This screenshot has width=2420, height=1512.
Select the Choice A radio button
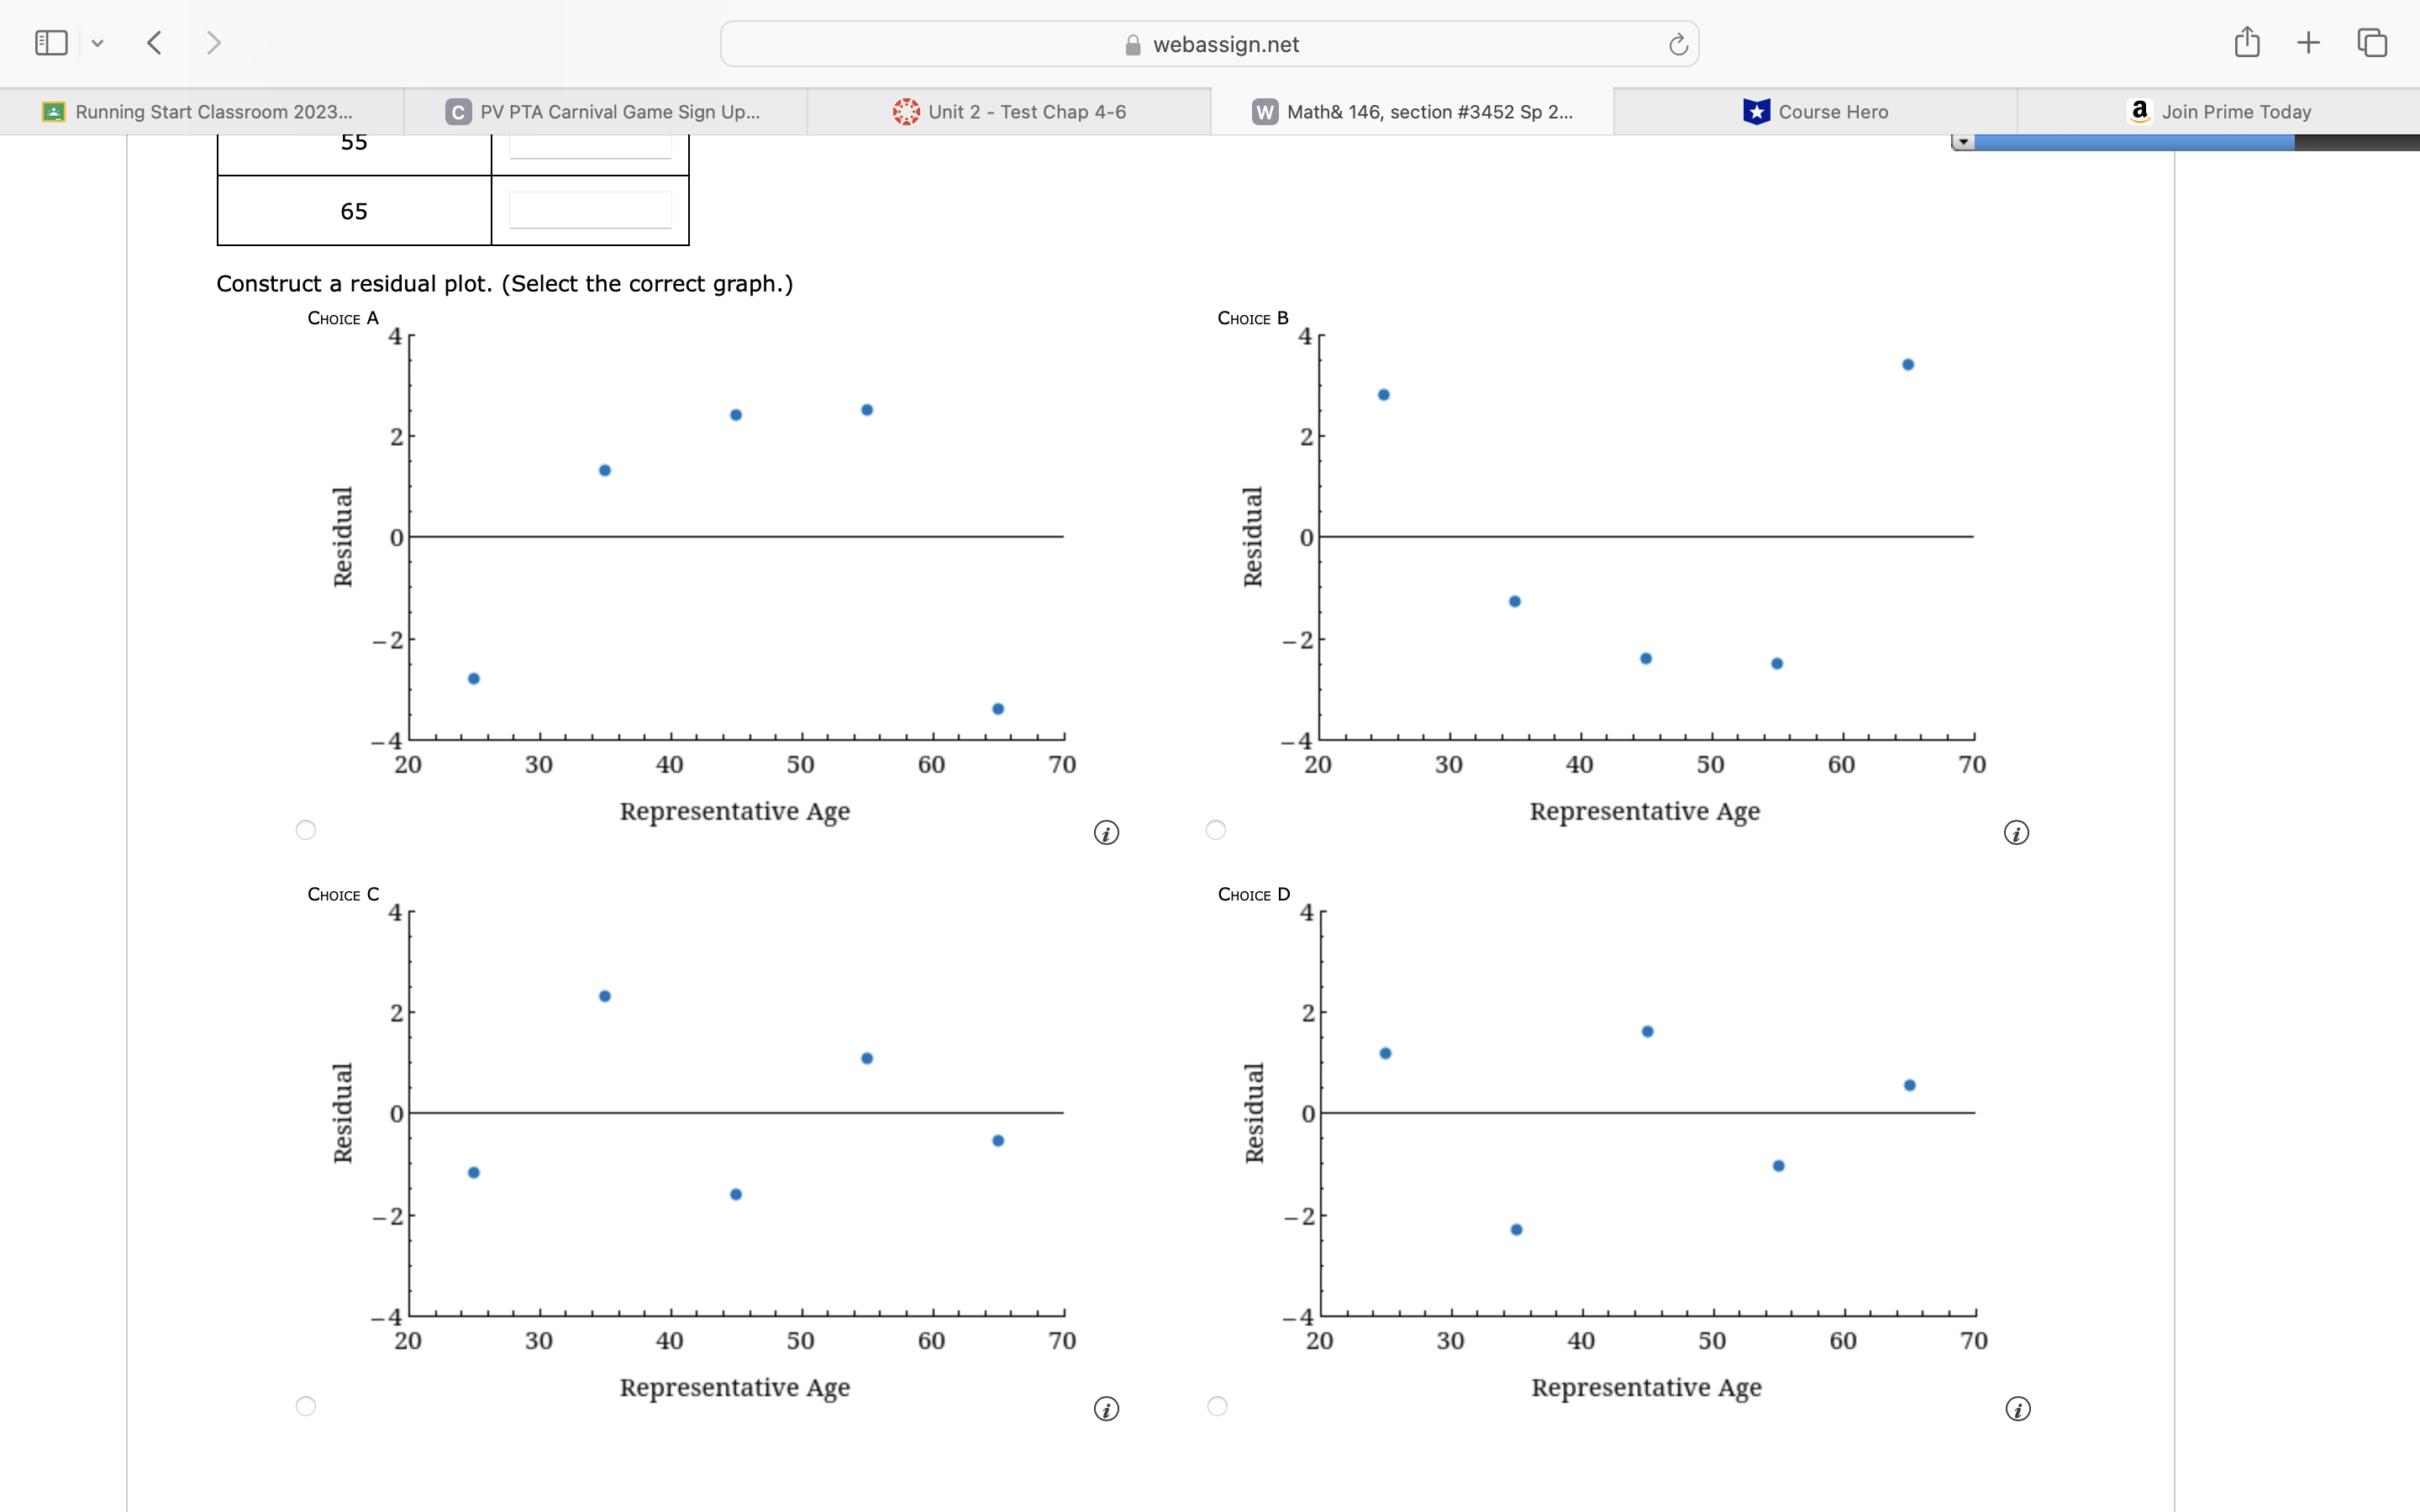point(306,830)
